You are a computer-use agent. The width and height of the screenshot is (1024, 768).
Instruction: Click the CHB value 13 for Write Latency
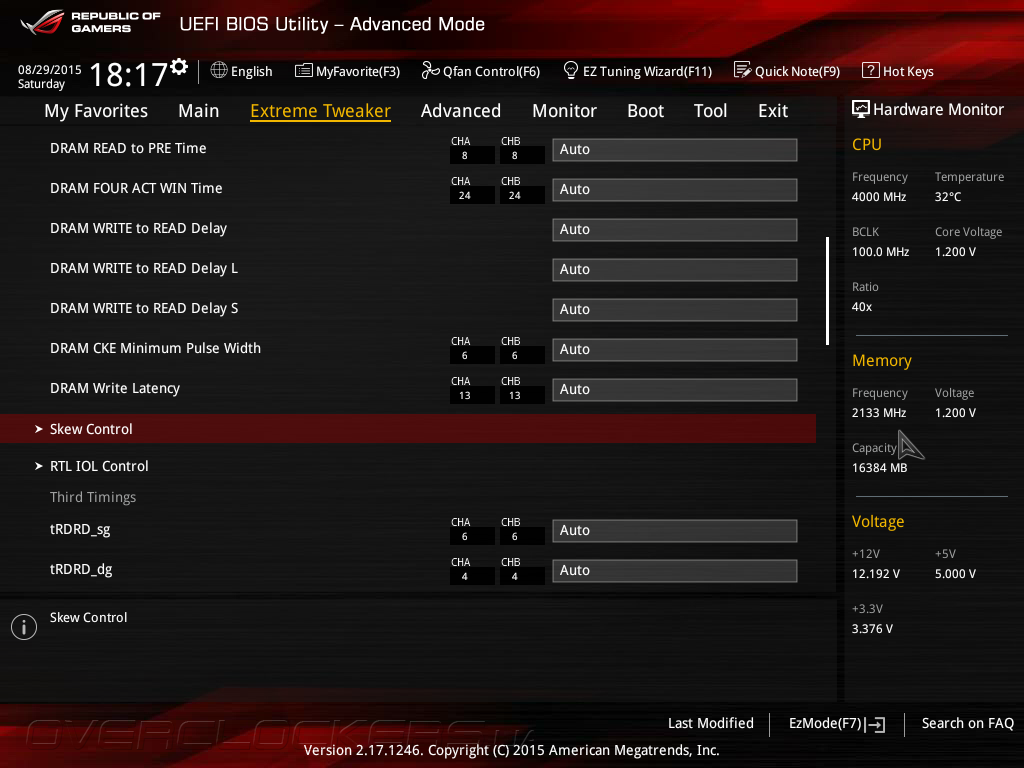(515, 395)
